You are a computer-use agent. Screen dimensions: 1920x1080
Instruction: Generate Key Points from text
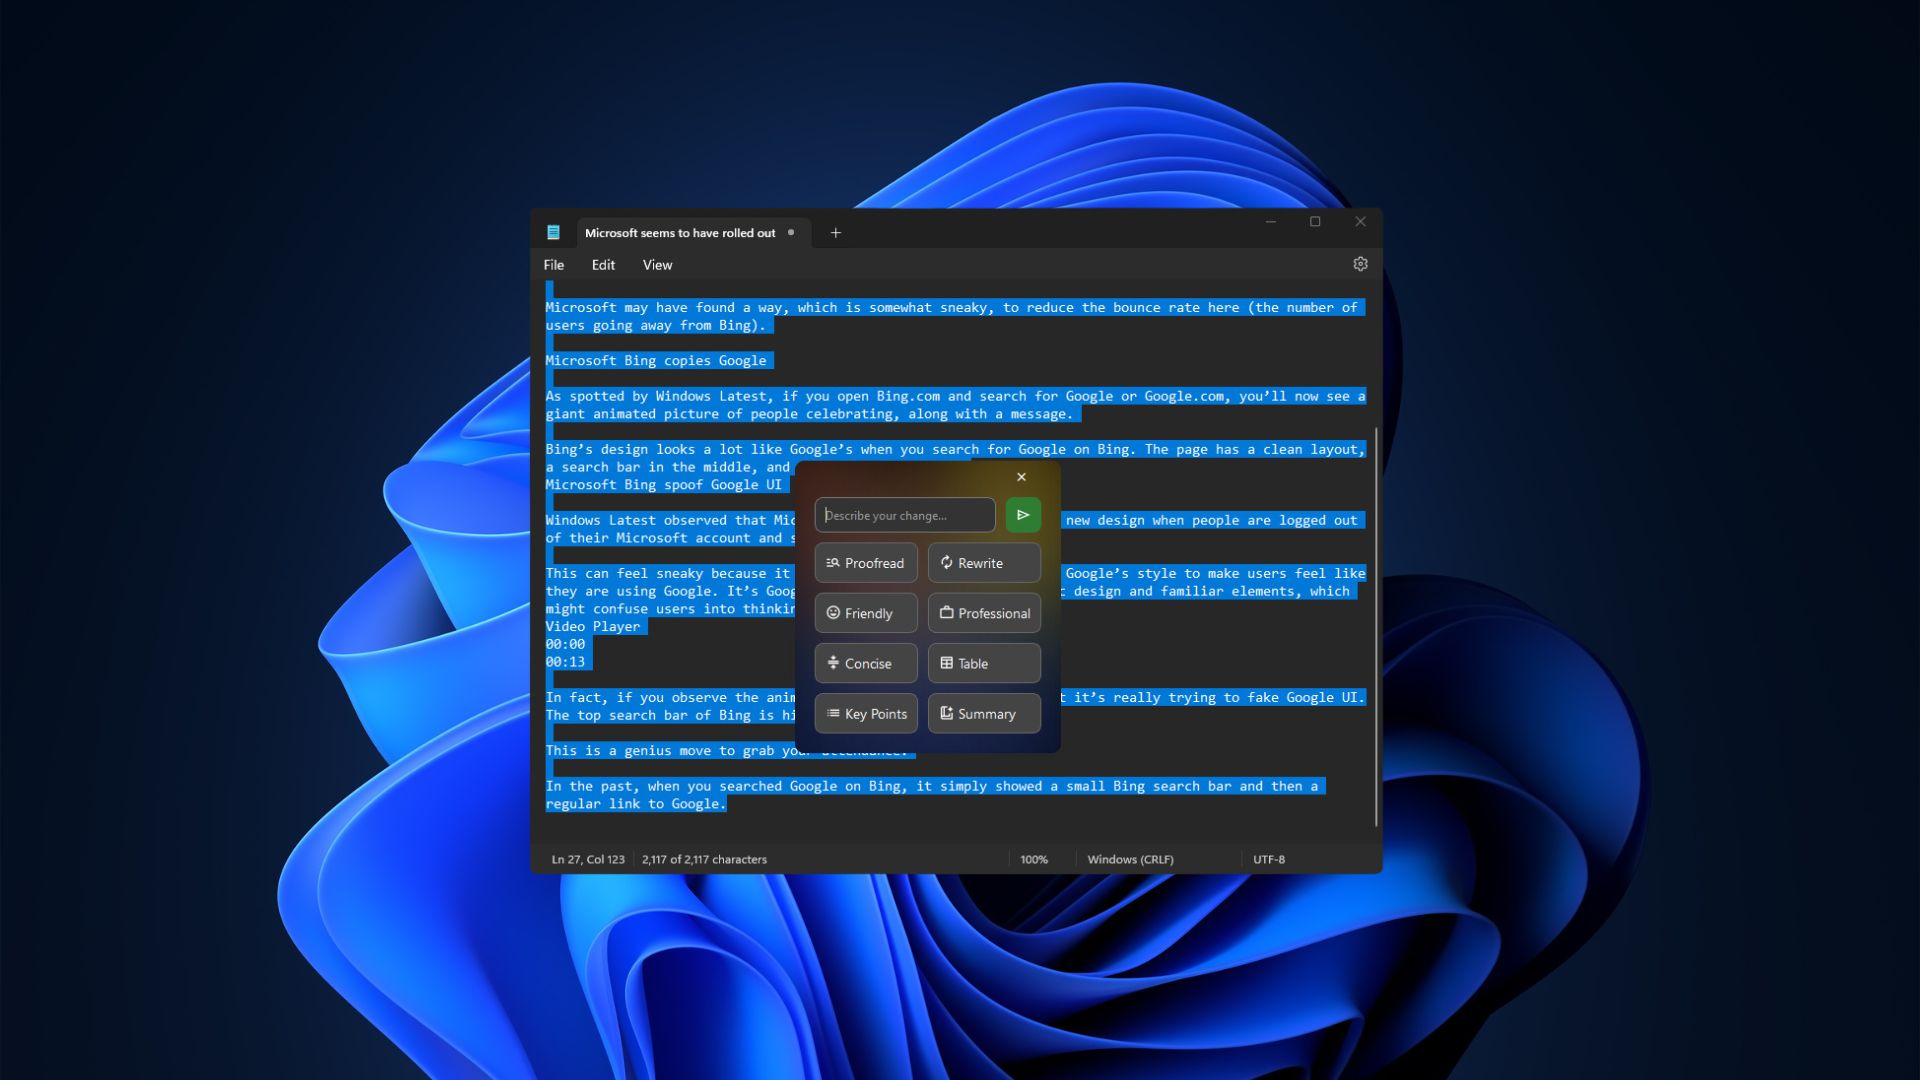click(x=865, y=714)
